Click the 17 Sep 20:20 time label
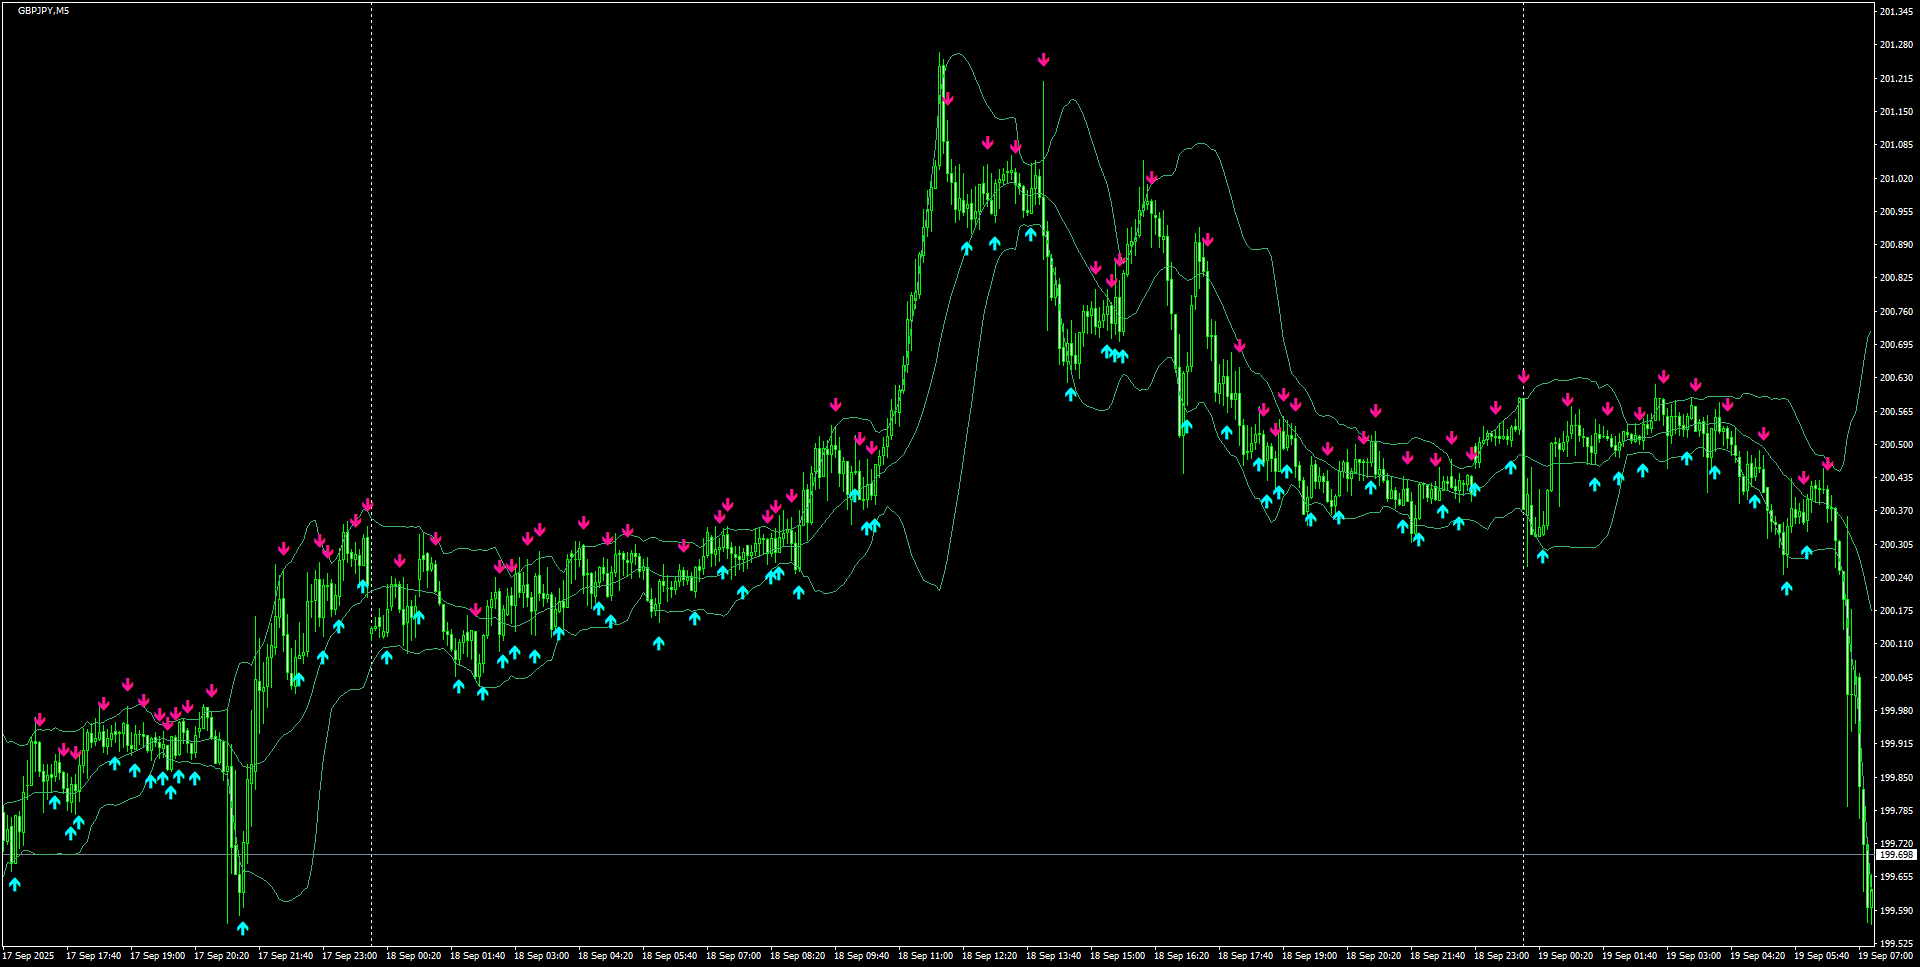 pos(221,956)
